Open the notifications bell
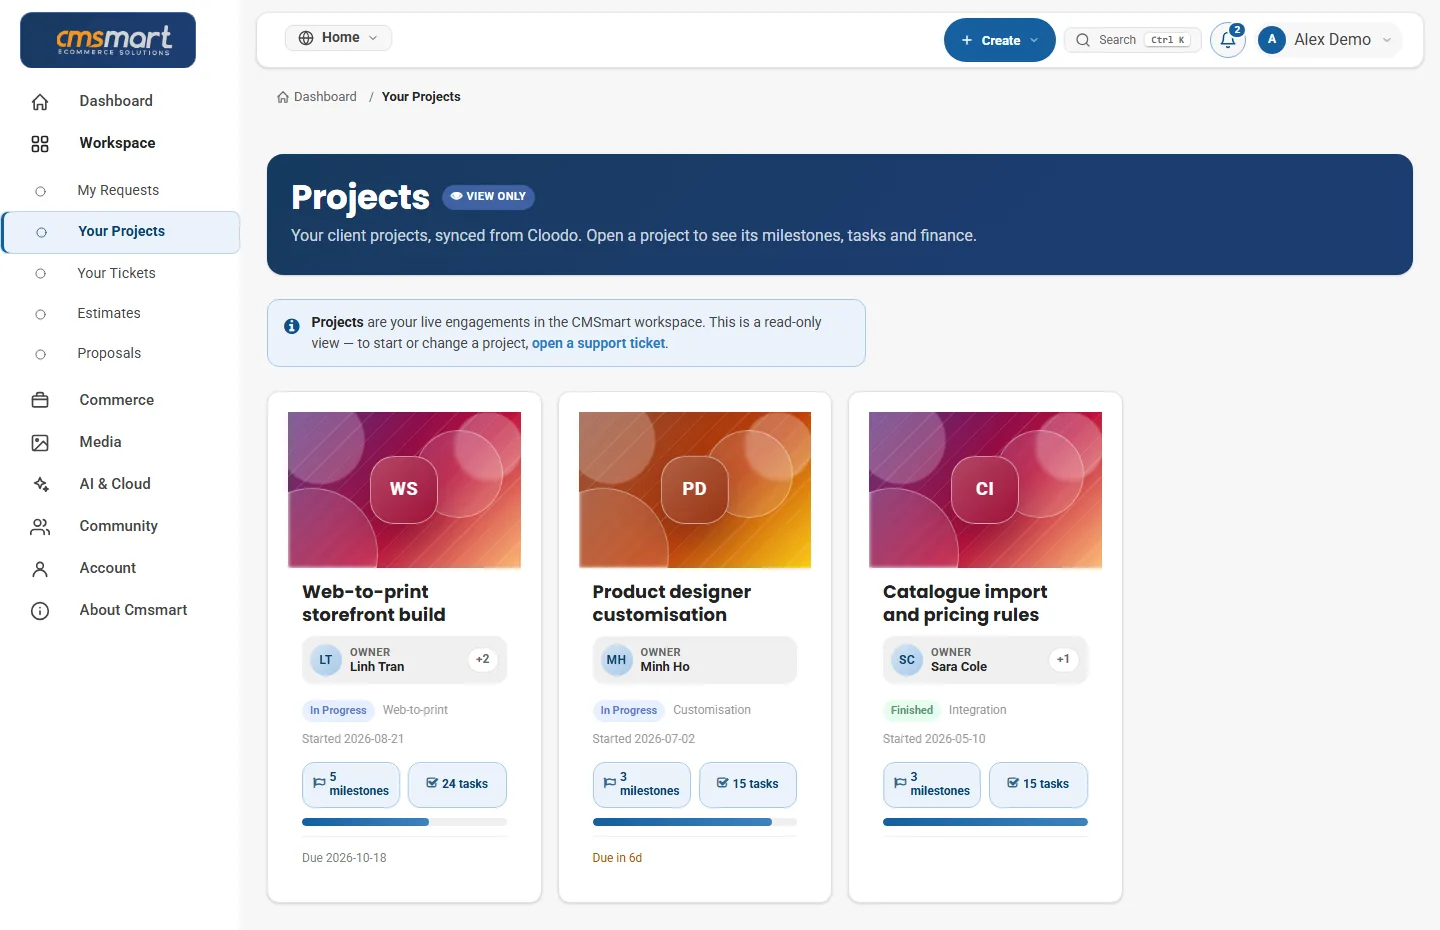 coord(1228,40)
